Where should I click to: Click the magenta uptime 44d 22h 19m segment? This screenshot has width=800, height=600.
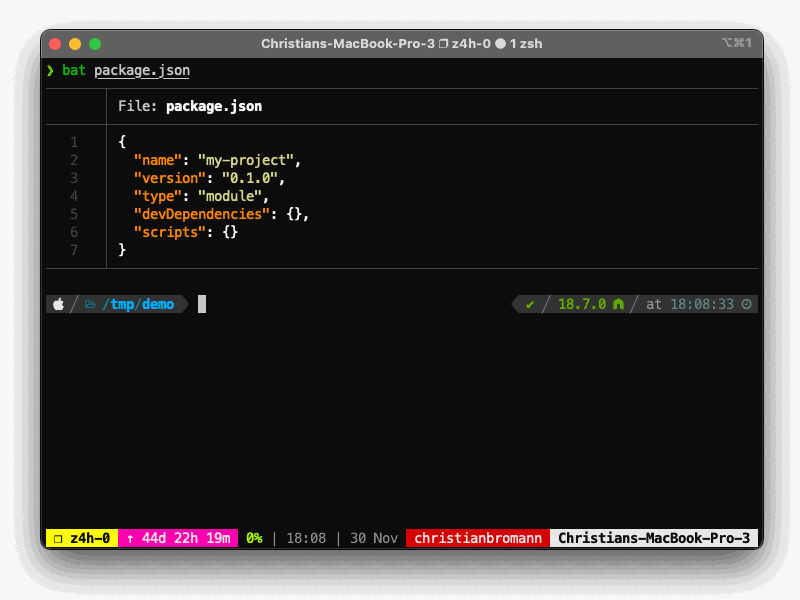[x=178, y=538]
